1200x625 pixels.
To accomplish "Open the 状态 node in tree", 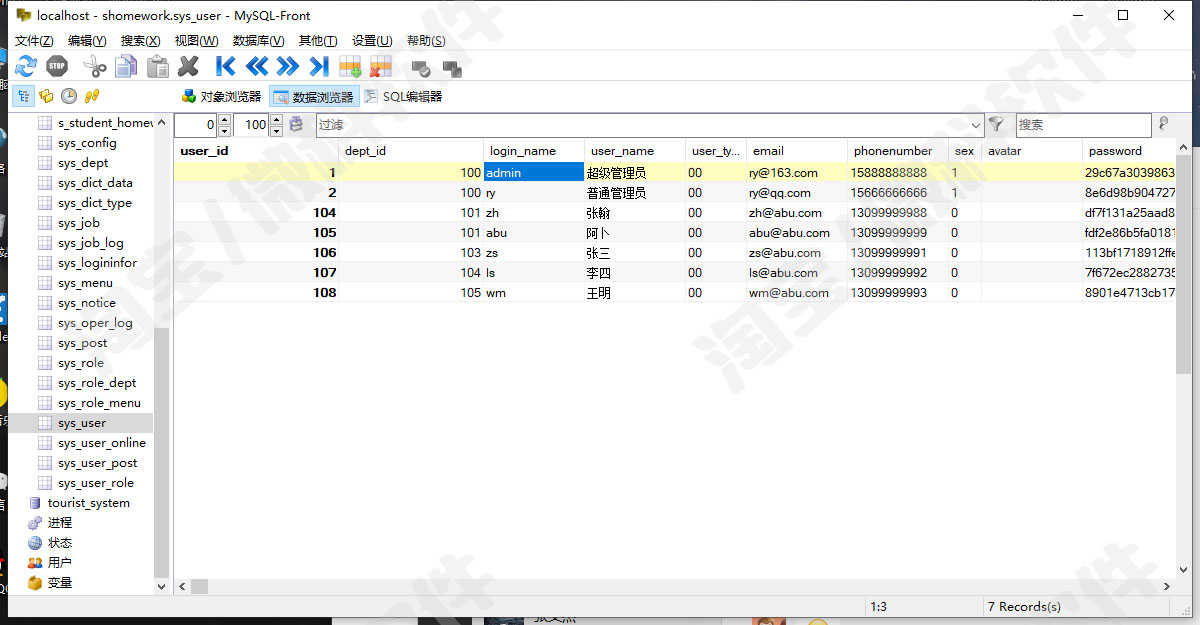I will pyautogui.click(x=60, y=543).
